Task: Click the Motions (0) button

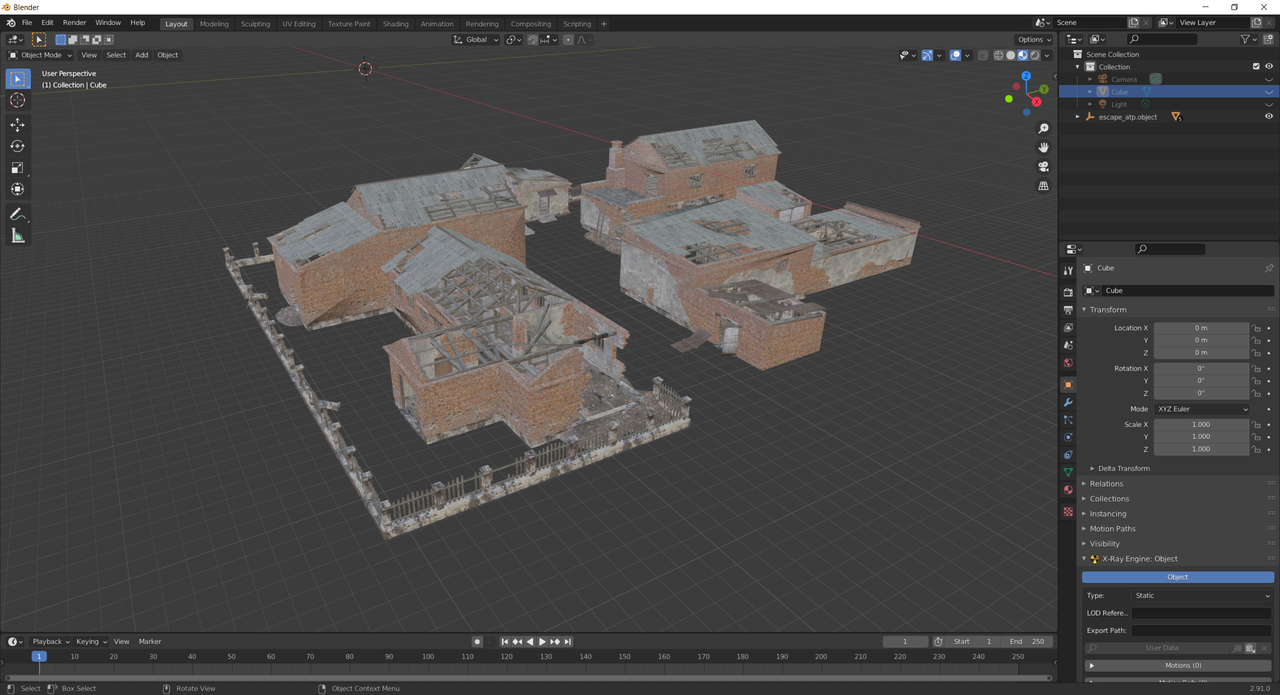Action: (x=1178, y=665)
